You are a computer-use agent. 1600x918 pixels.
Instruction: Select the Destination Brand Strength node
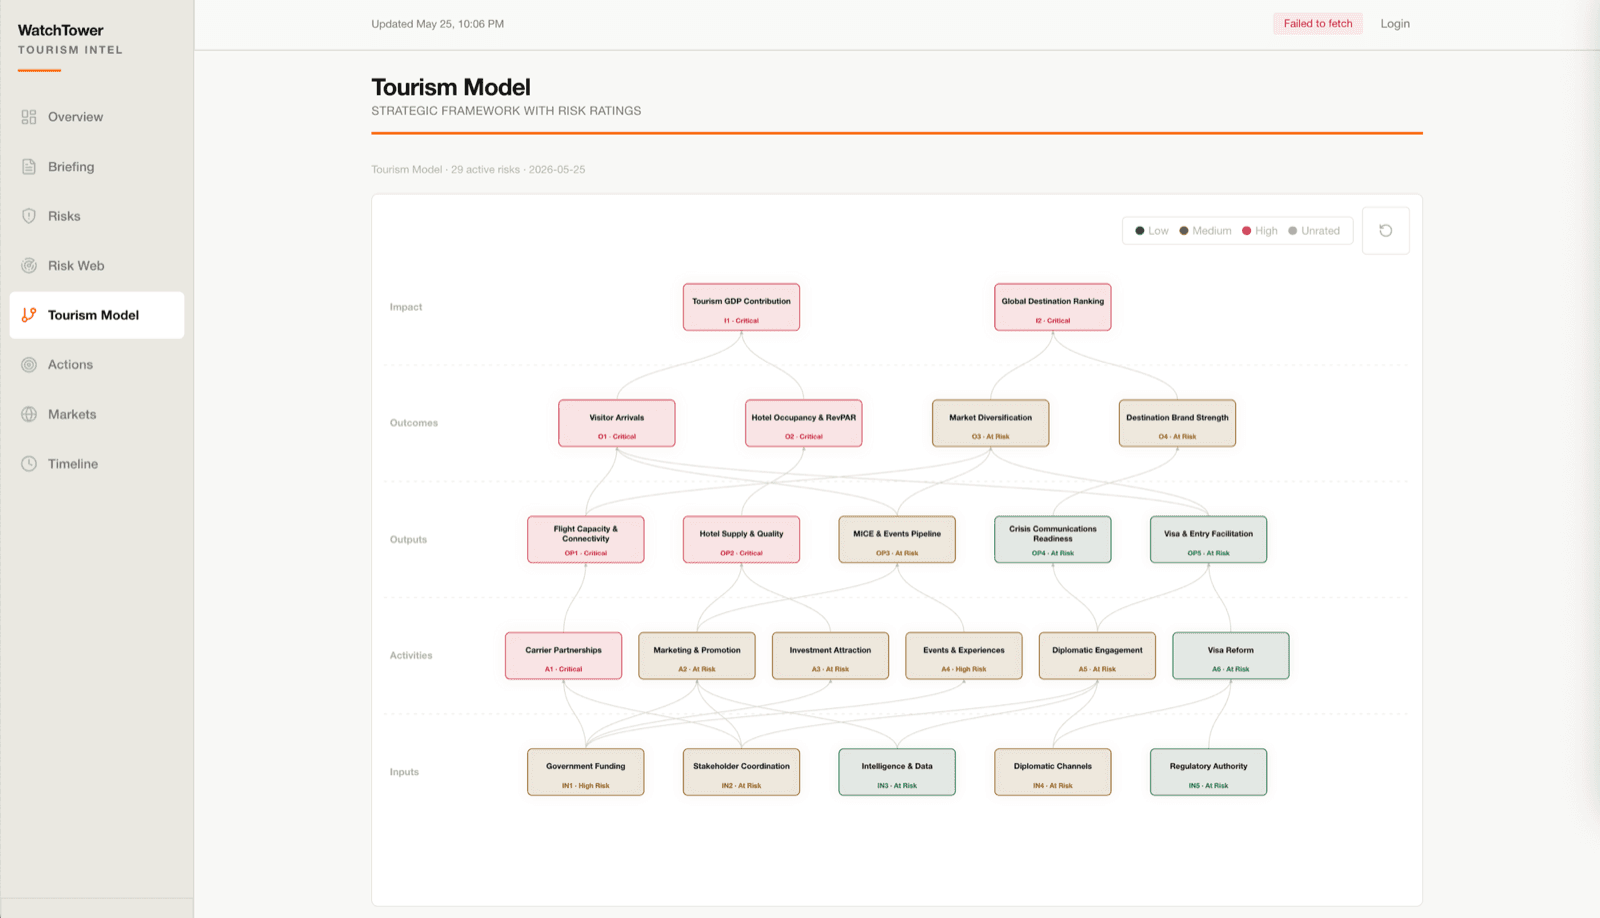(1177, 423)
